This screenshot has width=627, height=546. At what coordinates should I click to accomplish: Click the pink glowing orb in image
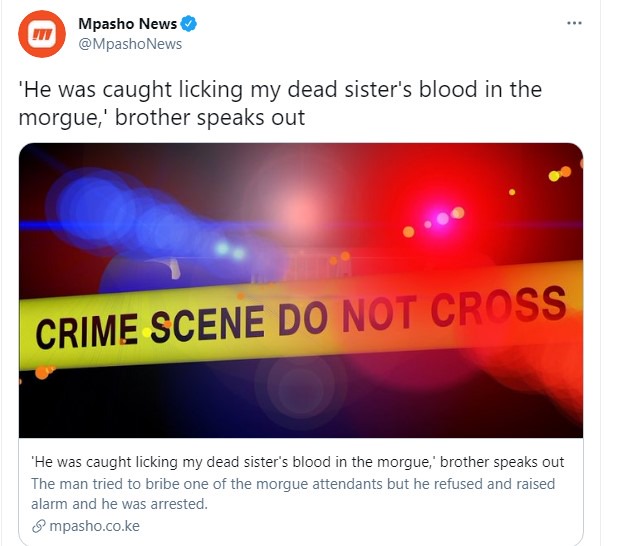(443, 218)
